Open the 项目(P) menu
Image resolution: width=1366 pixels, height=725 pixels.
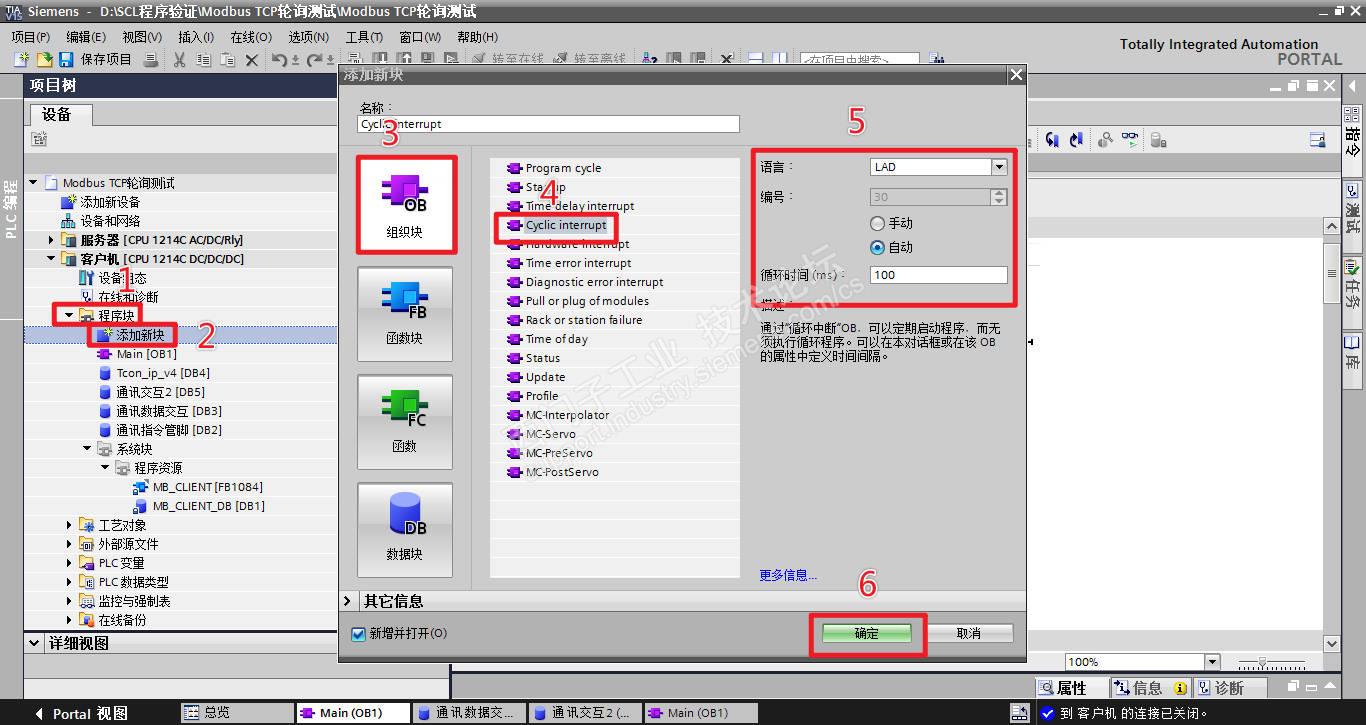(30, 37)
